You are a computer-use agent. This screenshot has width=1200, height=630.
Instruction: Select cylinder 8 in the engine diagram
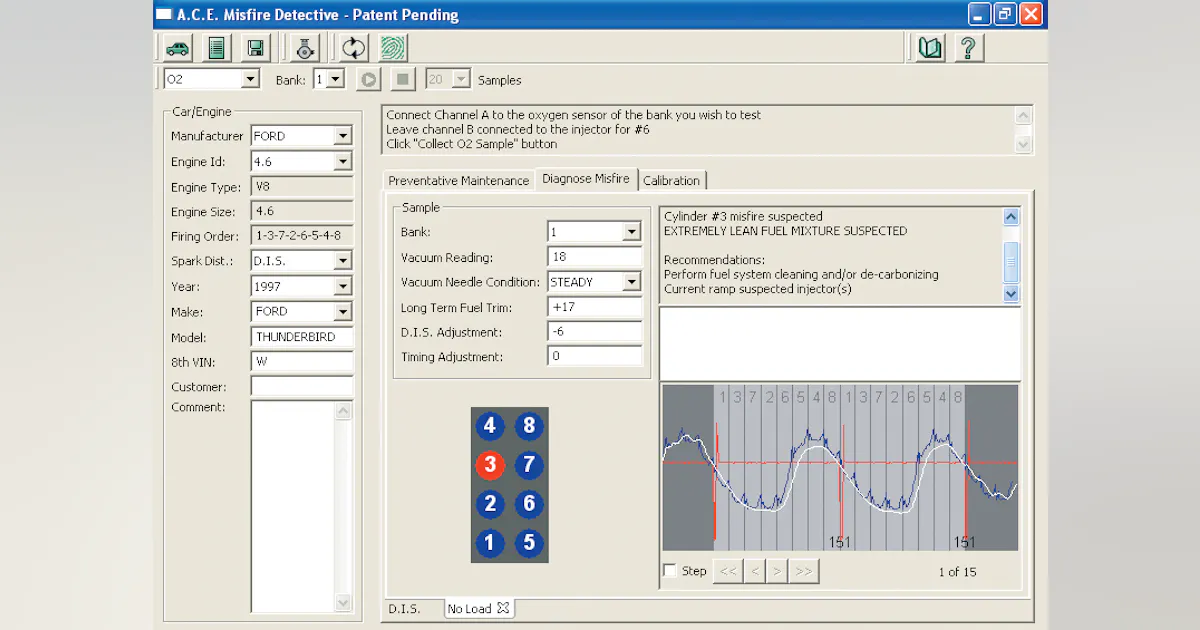tap(529, 427)
